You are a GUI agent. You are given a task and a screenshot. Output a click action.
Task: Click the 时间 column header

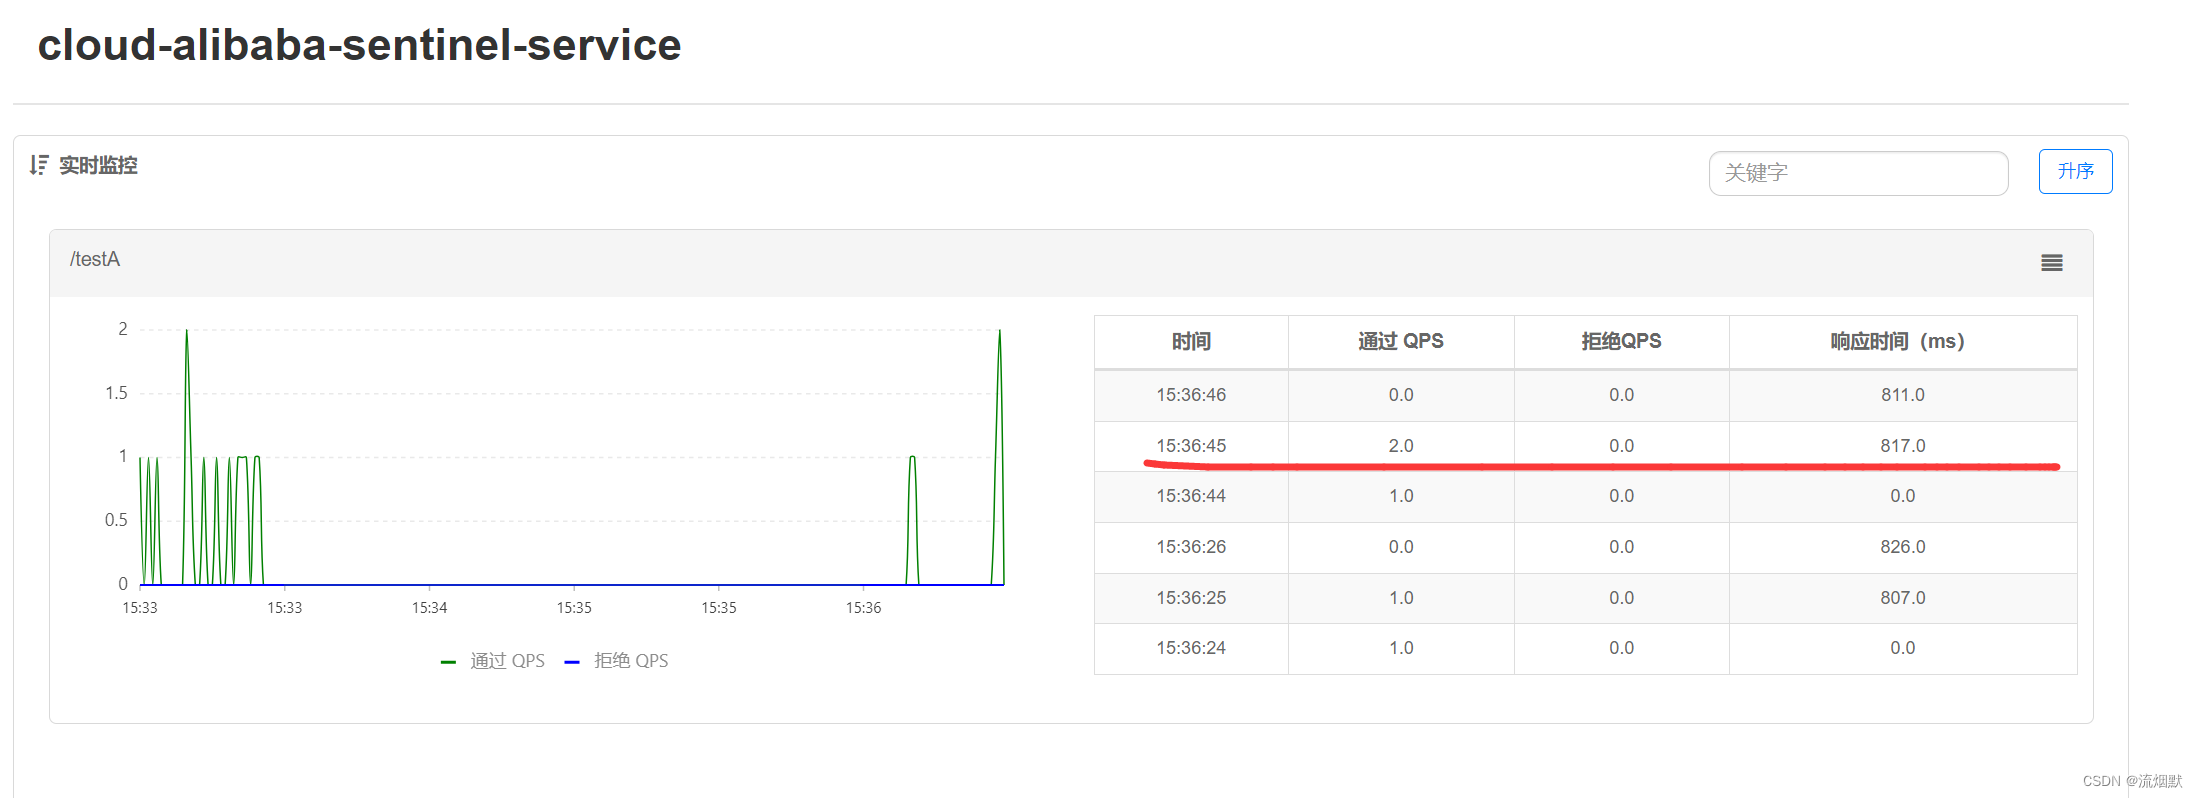pos(1191,342)
